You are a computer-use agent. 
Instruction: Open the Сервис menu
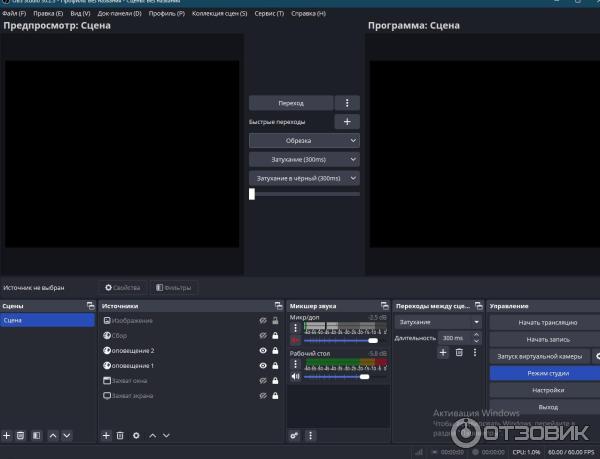[269, 13]
